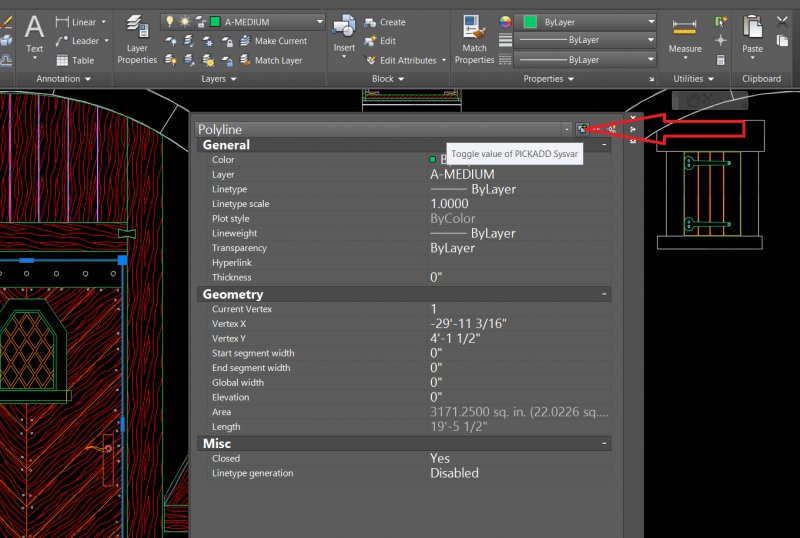The image size is (800, 538).
Task: Expand the Layers panel title
Action: click(219, 79)
